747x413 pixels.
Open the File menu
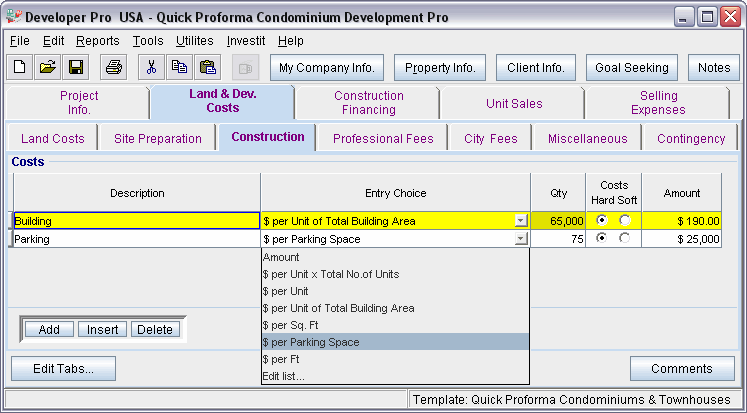coord(20,41)
